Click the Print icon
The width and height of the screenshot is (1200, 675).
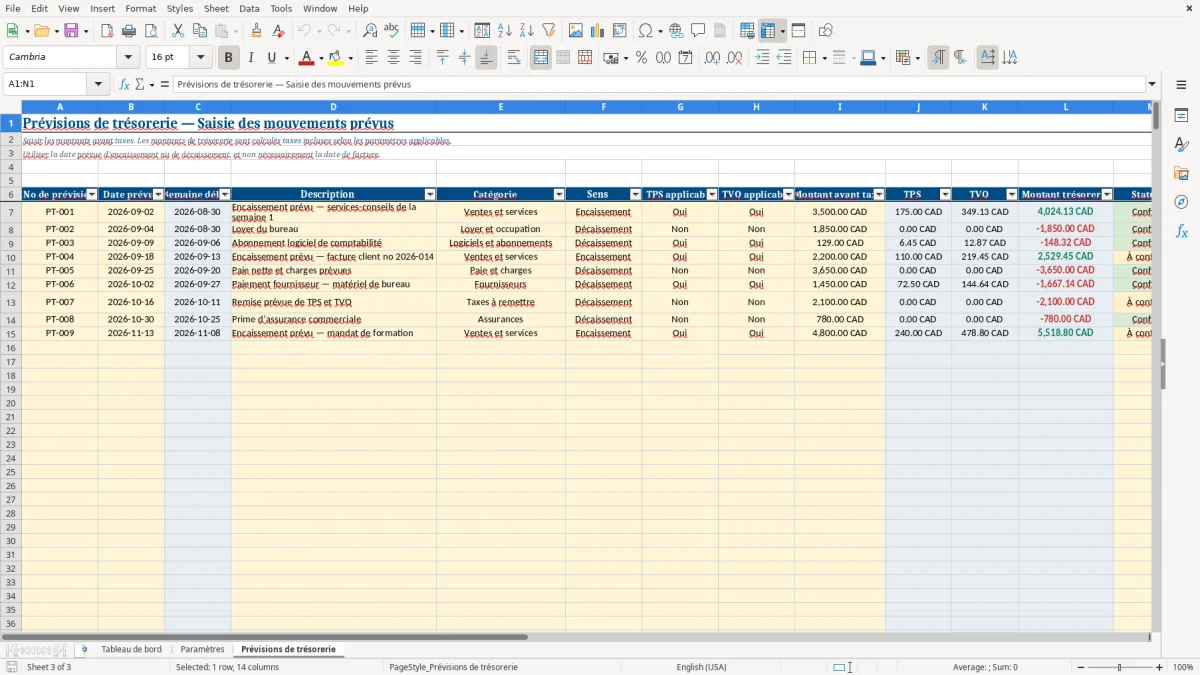(129, 31)
